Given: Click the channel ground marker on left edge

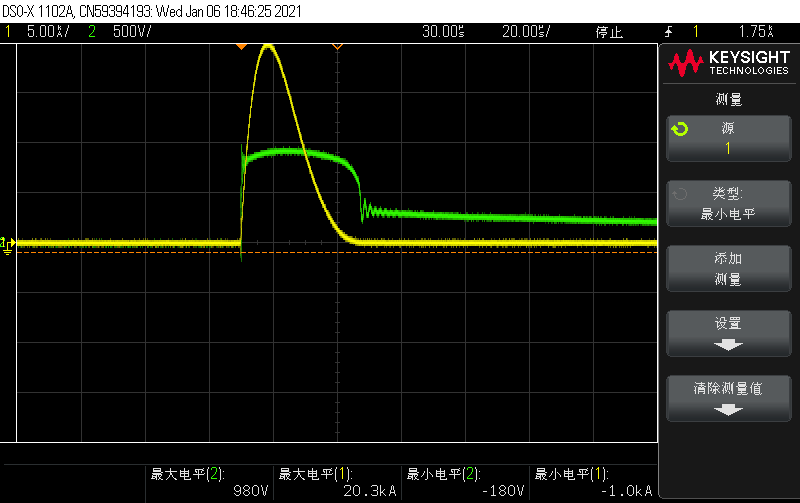Looking at the screenshot, I should coord(6,244).
